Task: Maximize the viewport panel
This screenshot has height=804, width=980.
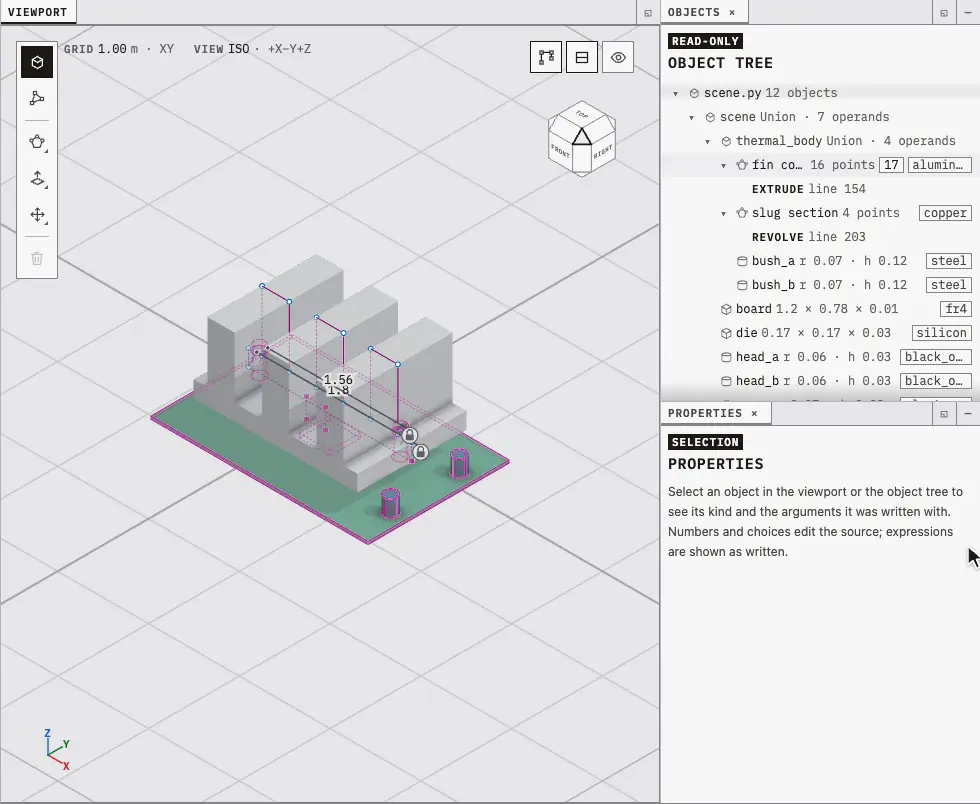Action: pyautogui.click(x=648, y=13)
